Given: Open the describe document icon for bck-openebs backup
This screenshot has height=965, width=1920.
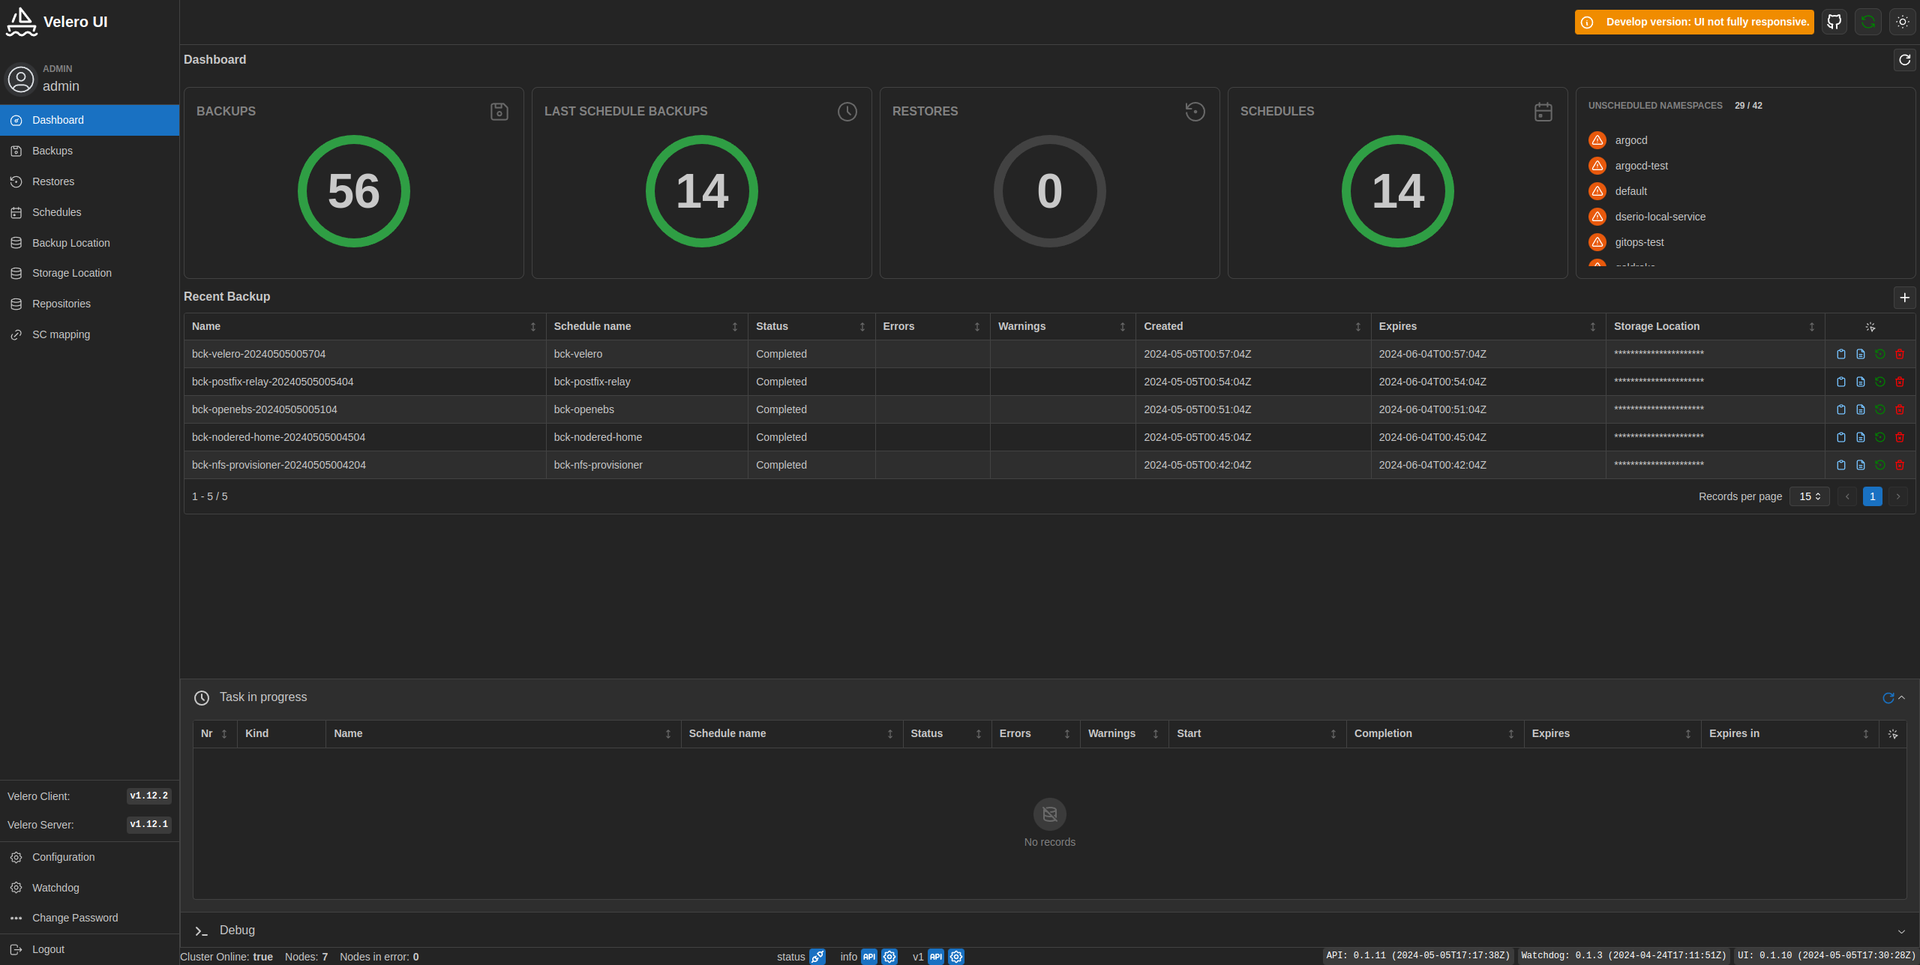Looking at the screenshot, I should pyautogui.click(x=1860, y=409).
